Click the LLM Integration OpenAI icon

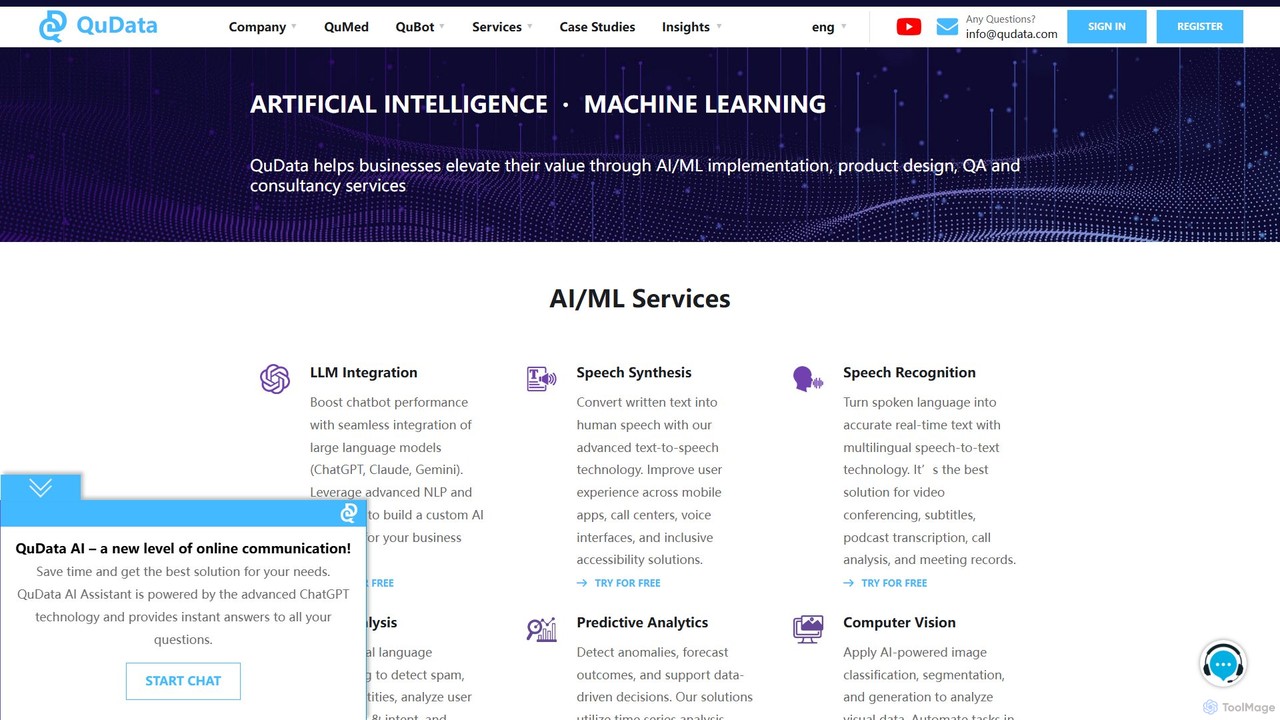275,379
